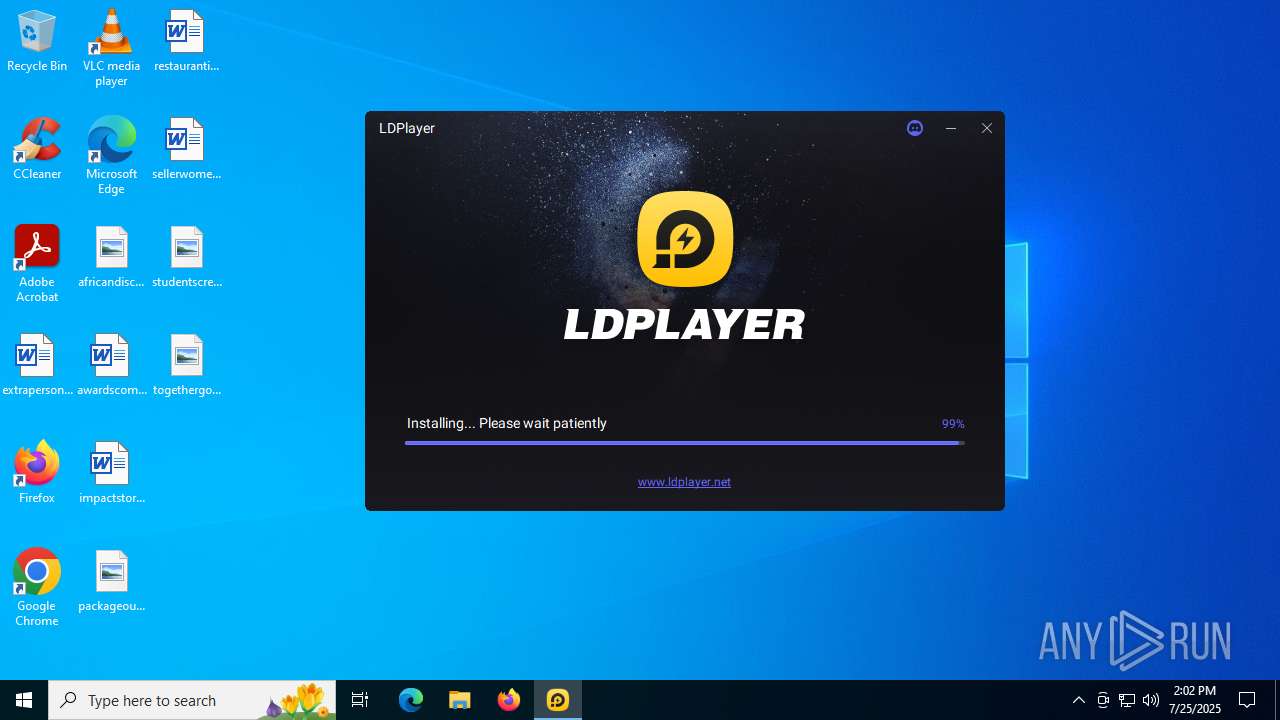Open Task View from the taskbar
Image resolution: width=1280 pixels, height=720 pixels.
click(360, 700)
